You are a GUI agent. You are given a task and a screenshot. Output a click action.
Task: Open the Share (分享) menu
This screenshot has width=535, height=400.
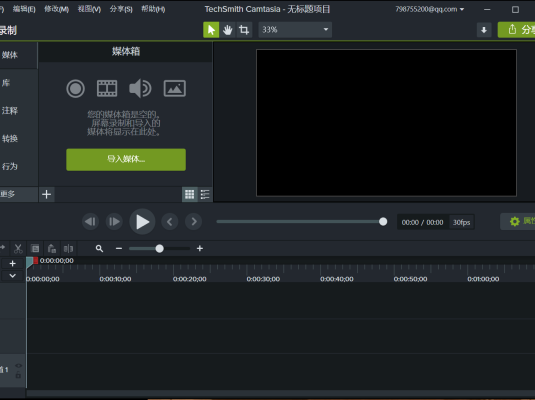pos(121,9)
